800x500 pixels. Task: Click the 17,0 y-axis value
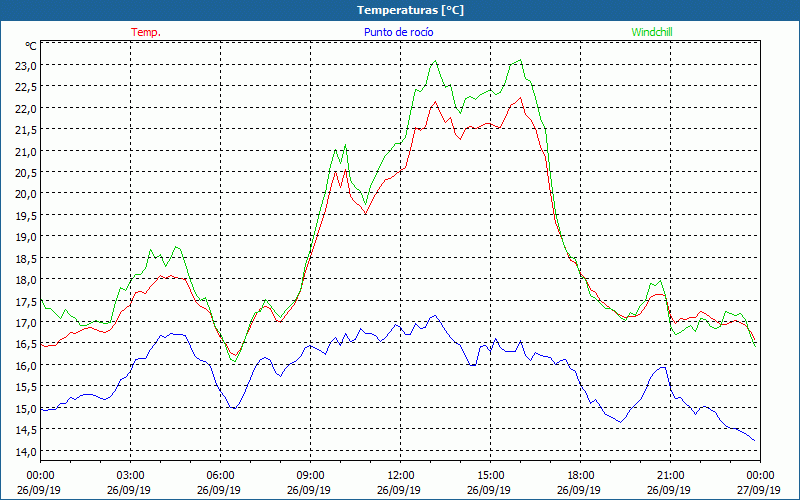point(26,323)
